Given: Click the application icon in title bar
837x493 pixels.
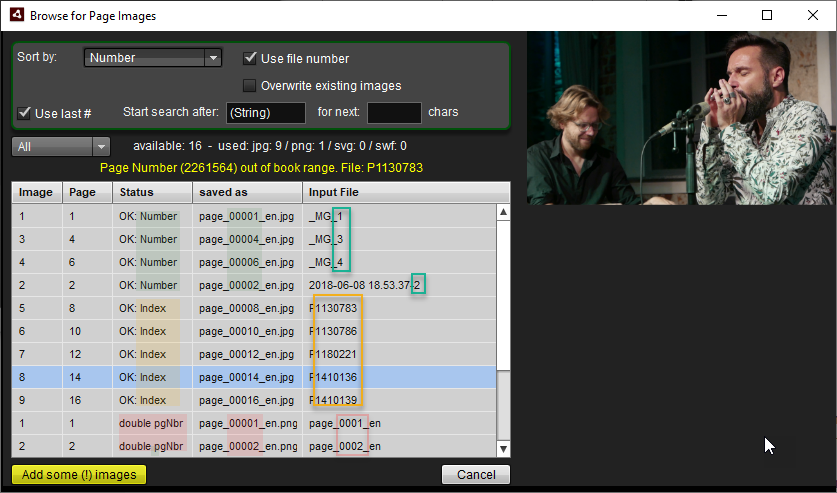Looking at the screenshot, I should [x=17, y=15].
